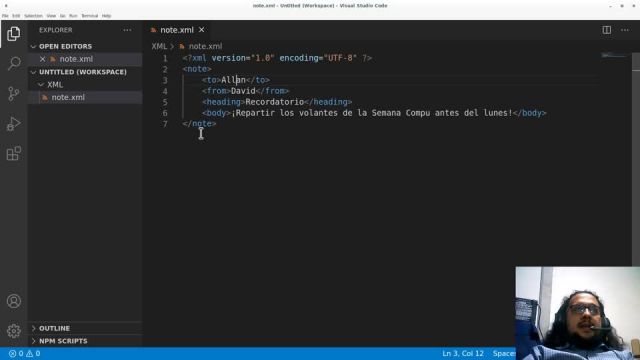Select note.xml under the XML folder
The width and height of the screenshot is (640, 360).
click(x=85, y=98)
